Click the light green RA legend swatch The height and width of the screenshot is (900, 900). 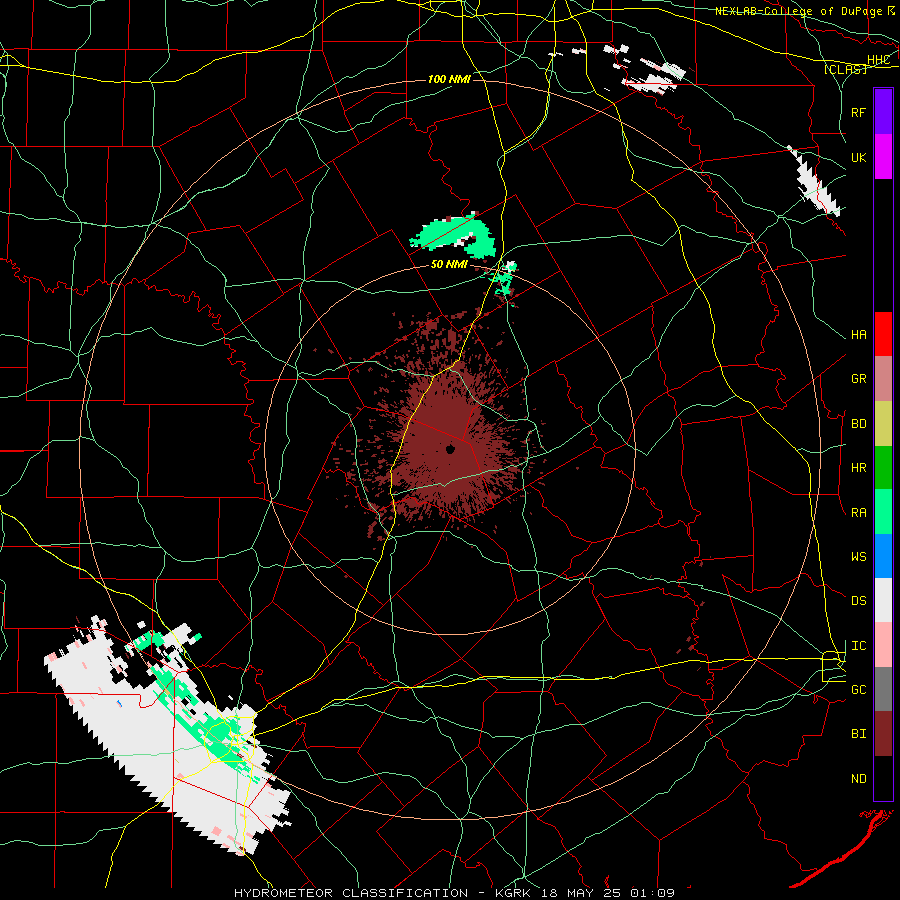(x=883, y=512)
